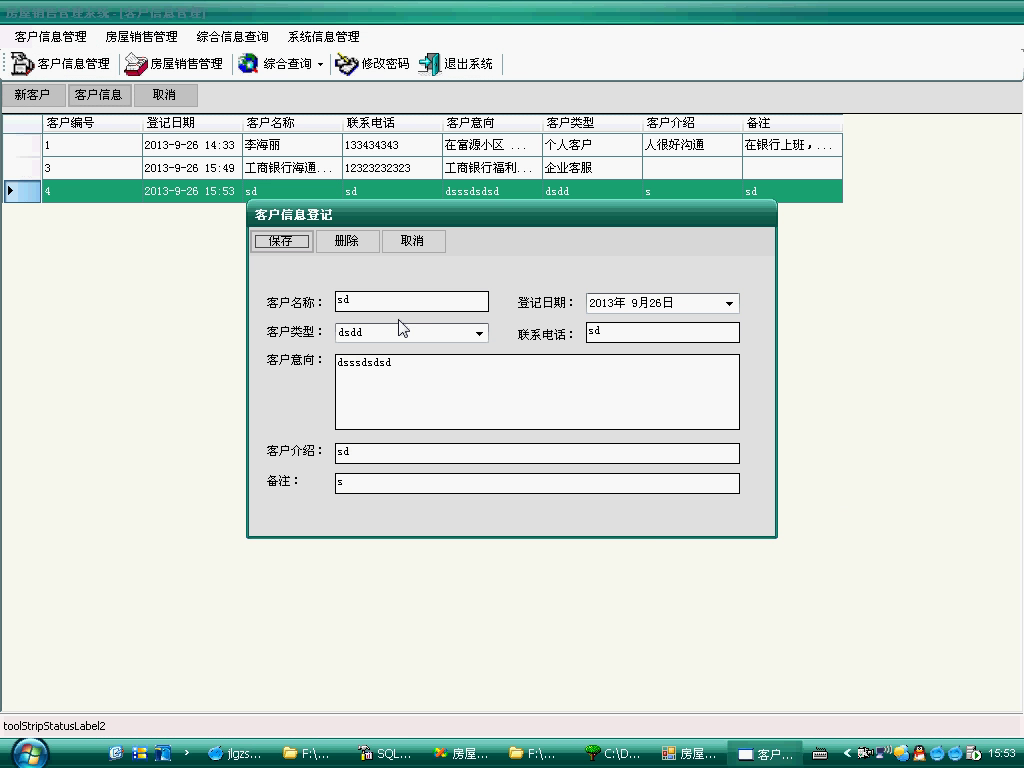1024x768 pixels.
Task: Click the 备注 input field
Action: 537,483
